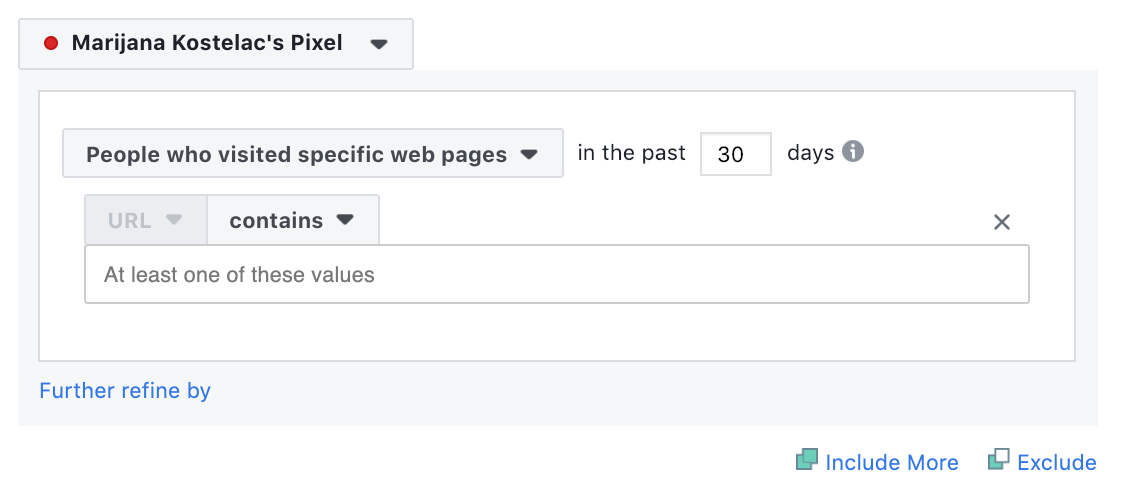Click the Include More overlapping squares icon

[x=807, y=460]
